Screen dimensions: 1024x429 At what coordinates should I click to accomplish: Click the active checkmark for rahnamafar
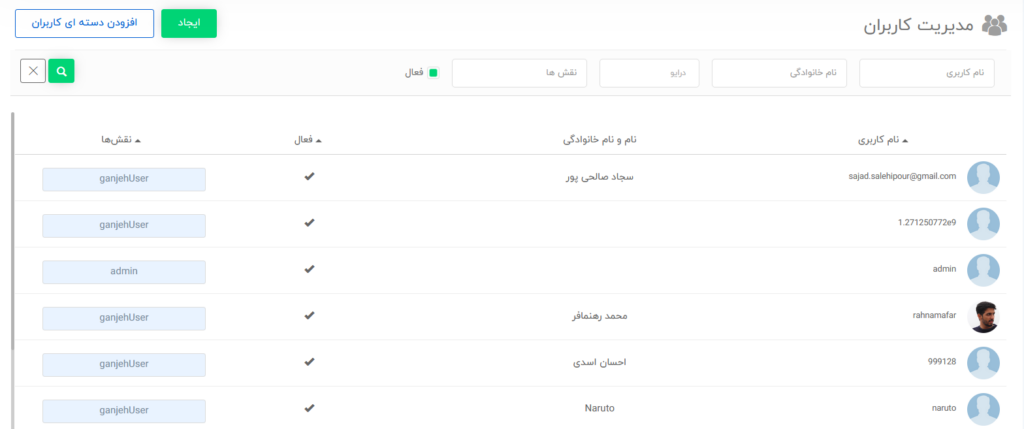(310, 315)
